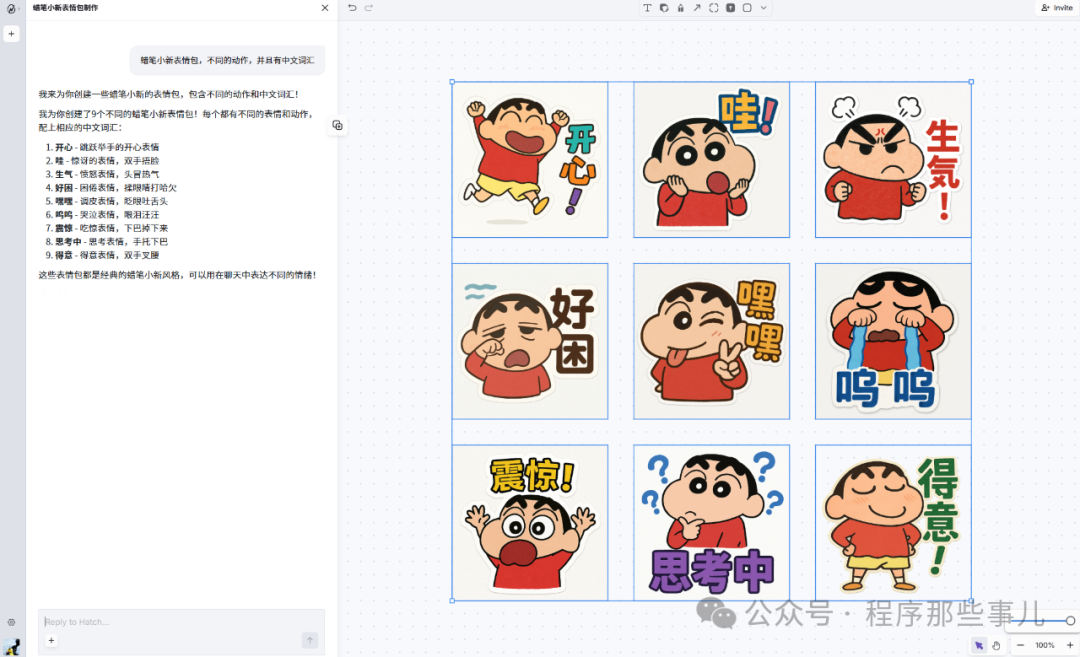Undo the last canvas action

tap(352, 8)
